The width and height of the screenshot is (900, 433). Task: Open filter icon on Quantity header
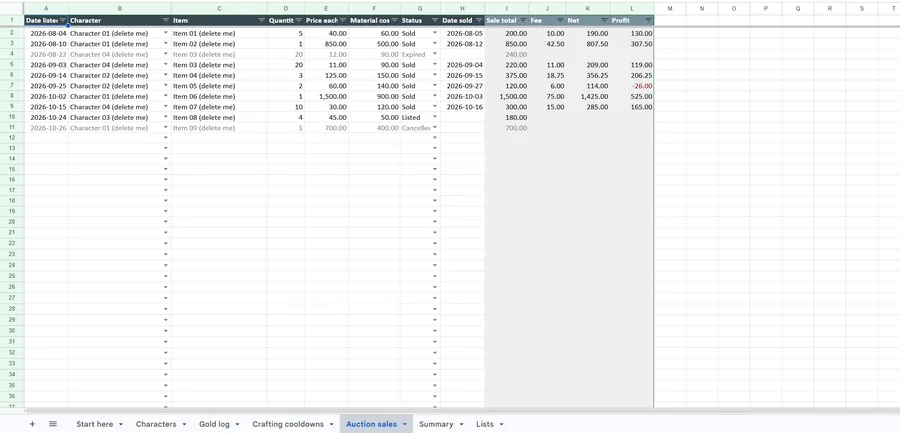299,20
